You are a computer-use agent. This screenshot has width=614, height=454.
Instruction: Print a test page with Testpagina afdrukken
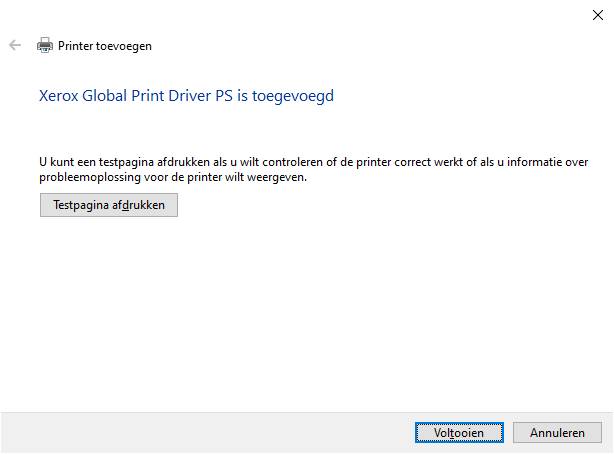108,205
